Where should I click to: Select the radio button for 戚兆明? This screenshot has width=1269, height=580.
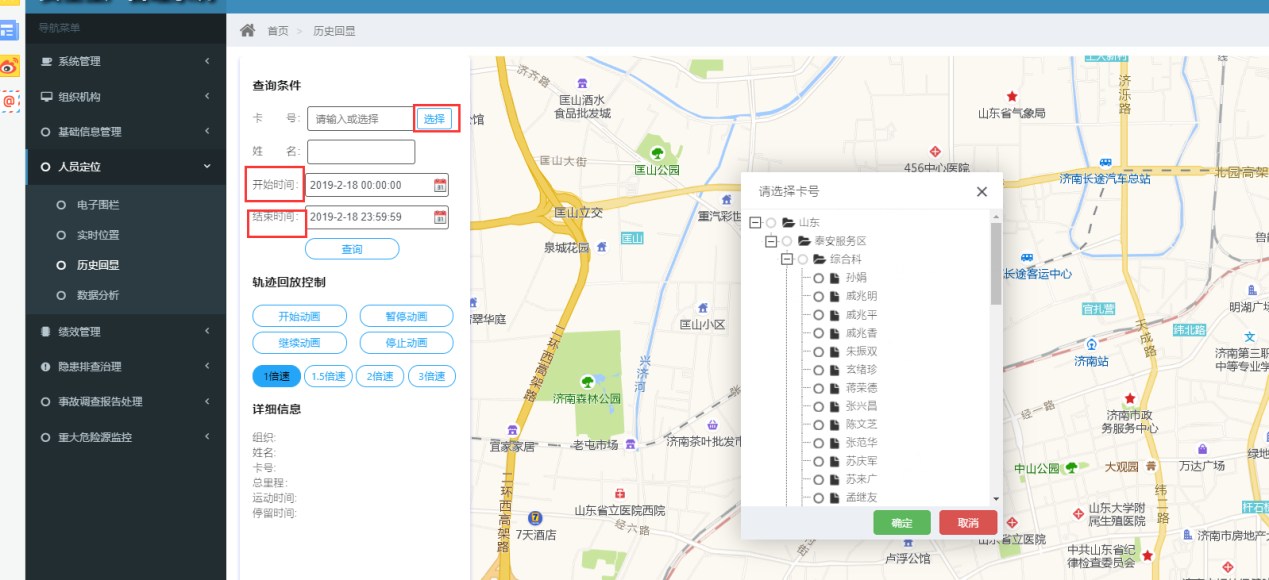[x=819, y=296]
